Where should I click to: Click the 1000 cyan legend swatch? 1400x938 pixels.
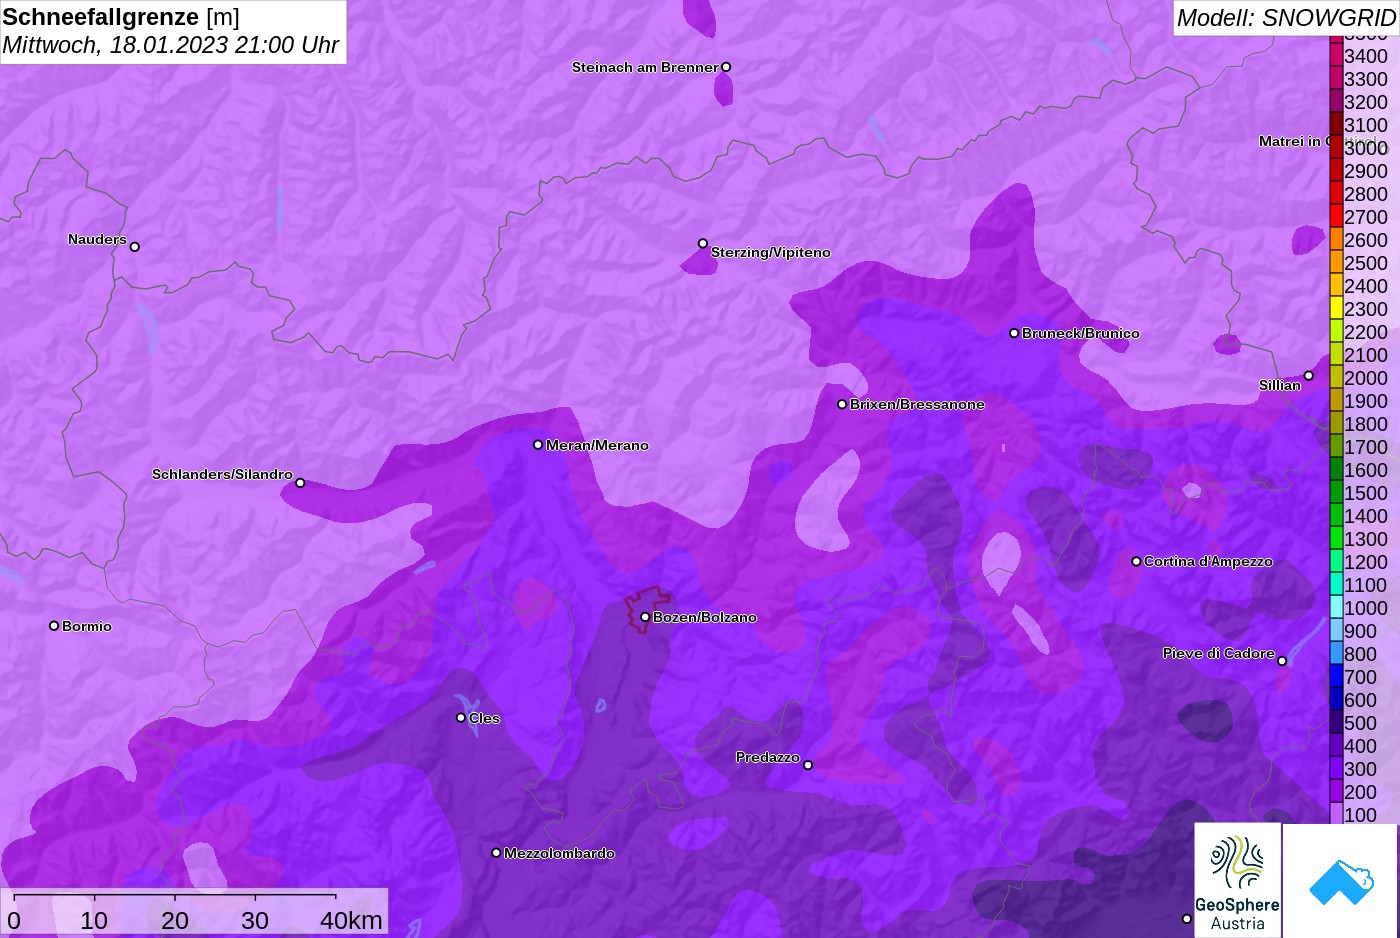pos(1336,606)
